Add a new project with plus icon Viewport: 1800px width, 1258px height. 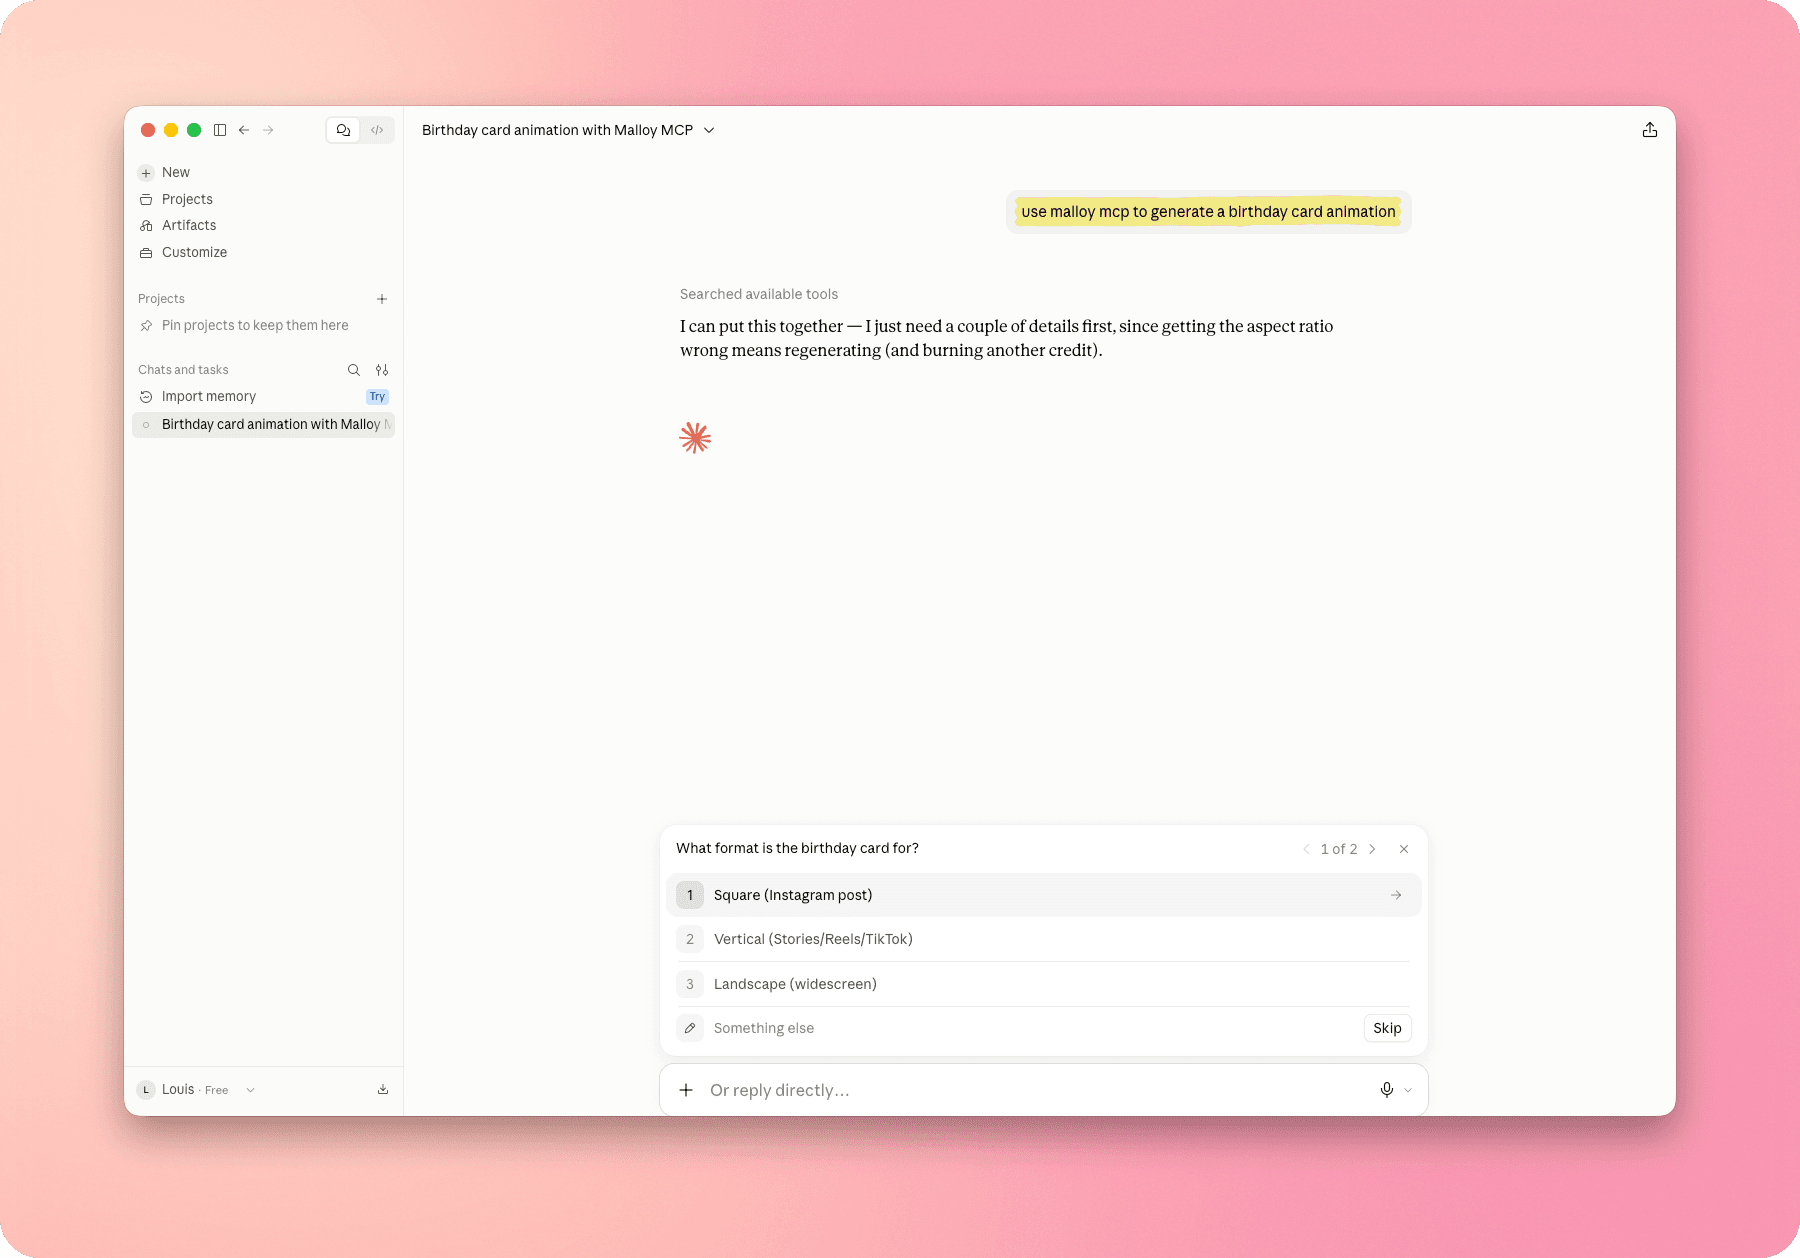(x=382, y=299)
